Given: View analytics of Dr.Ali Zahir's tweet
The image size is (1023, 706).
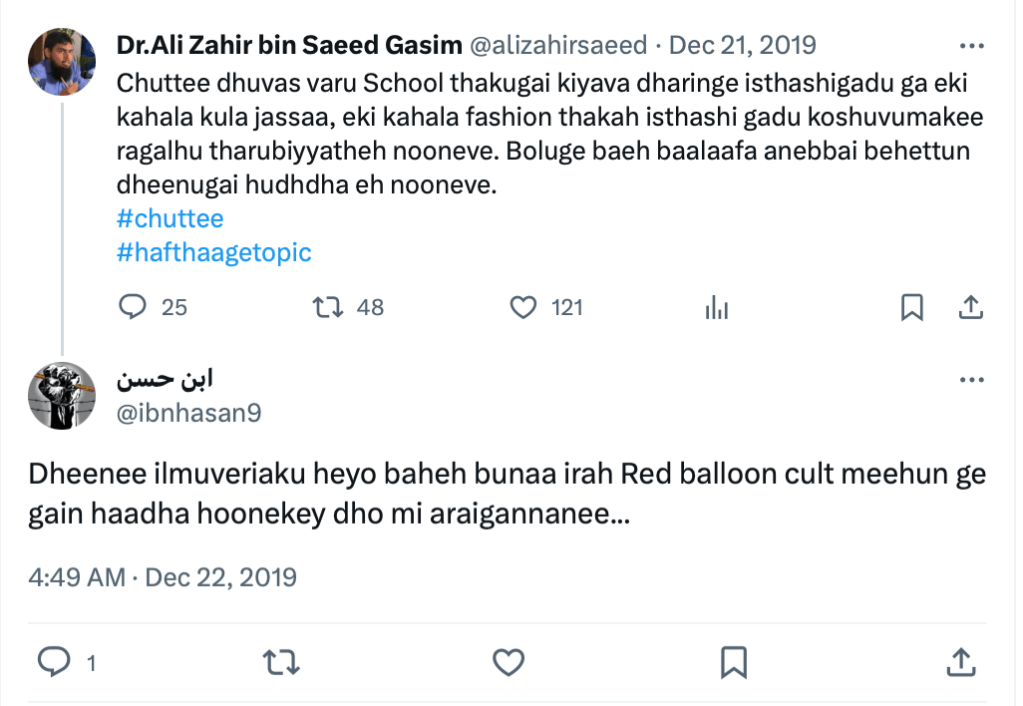Looking at the screenshot, I should click(x=716, y=308).
